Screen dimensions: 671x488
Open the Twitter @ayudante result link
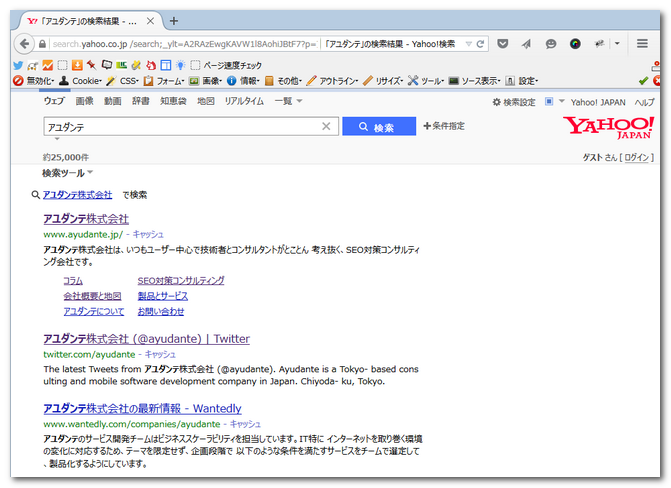[146, 339]
